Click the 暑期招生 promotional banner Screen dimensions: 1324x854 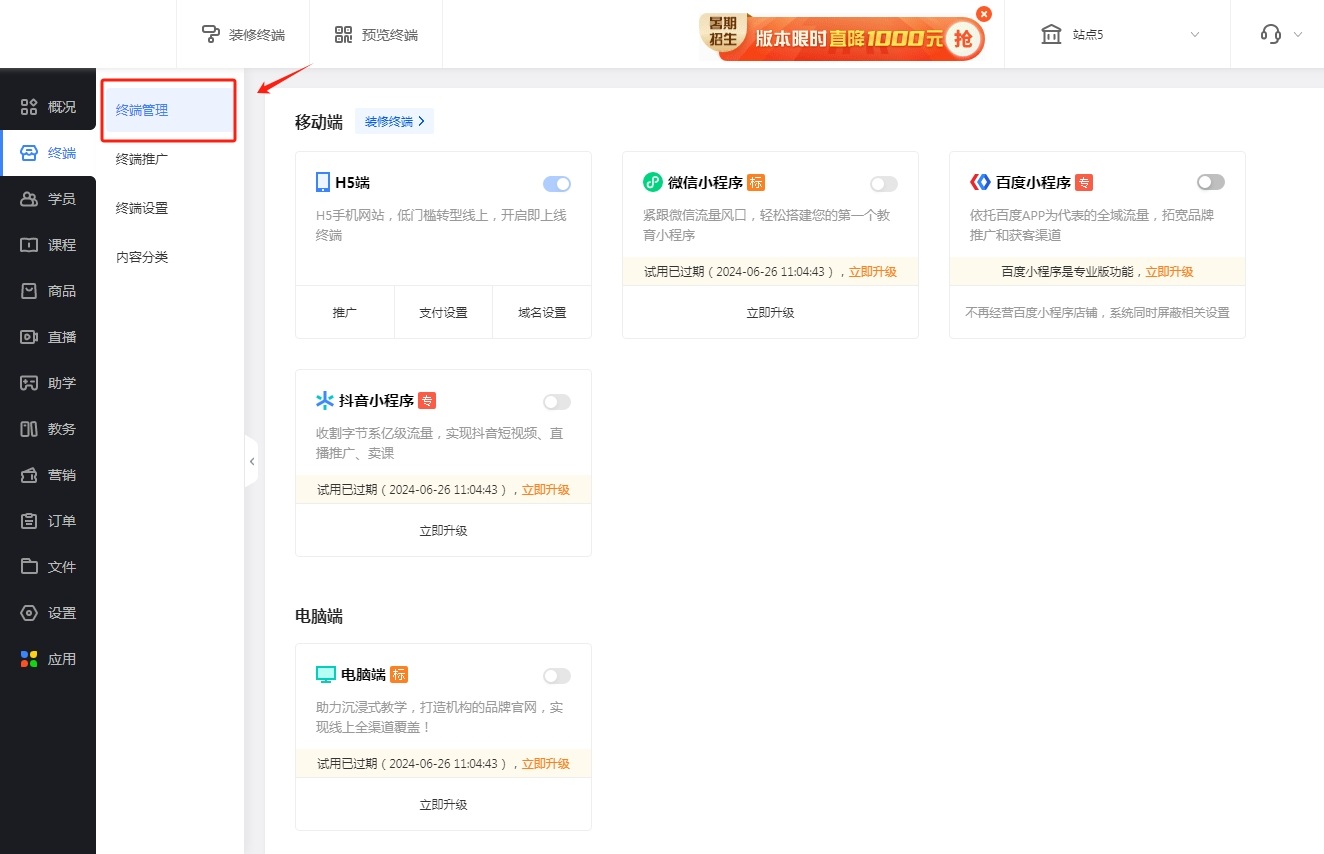click(840, 38)
